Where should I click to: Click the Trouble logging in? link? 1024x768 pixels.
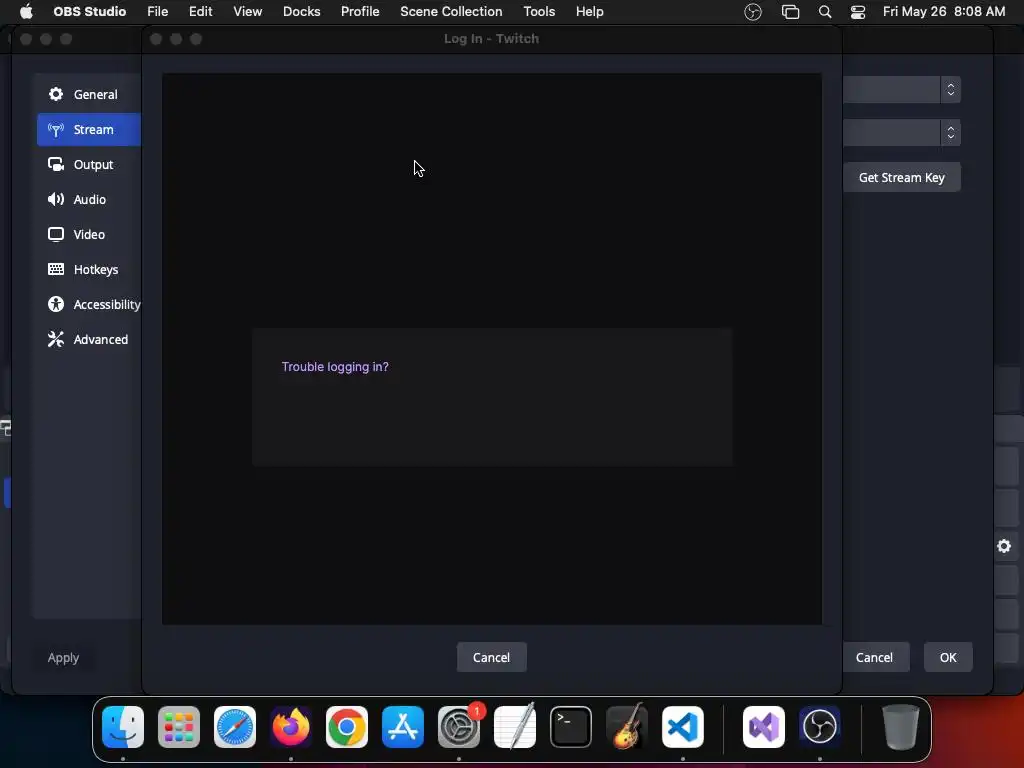pyautogui.click(x=335, y=367)
